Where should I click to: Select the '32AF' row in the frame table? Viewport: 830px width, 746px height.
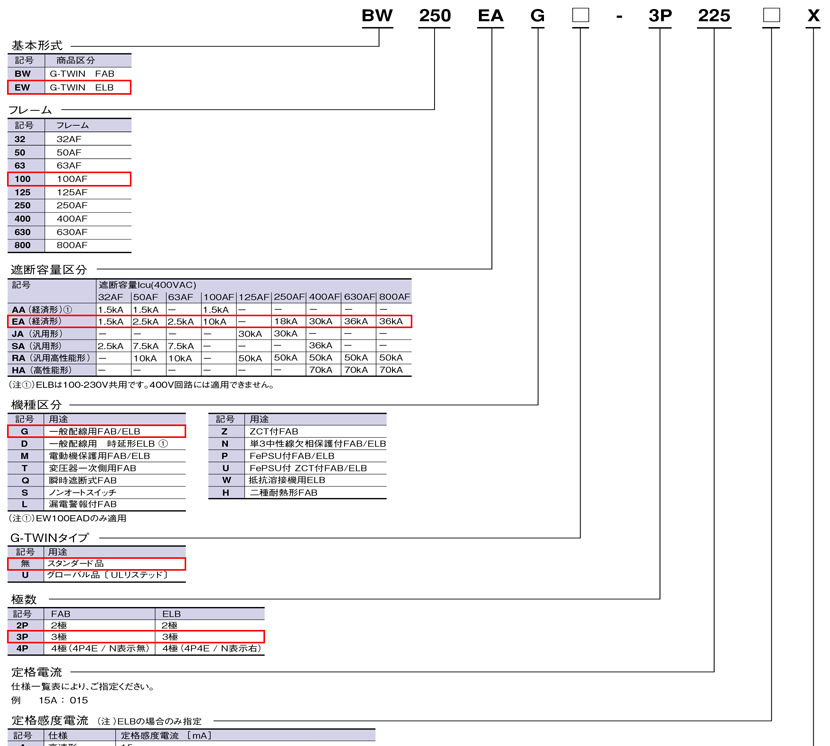click(x=69, y=139)
